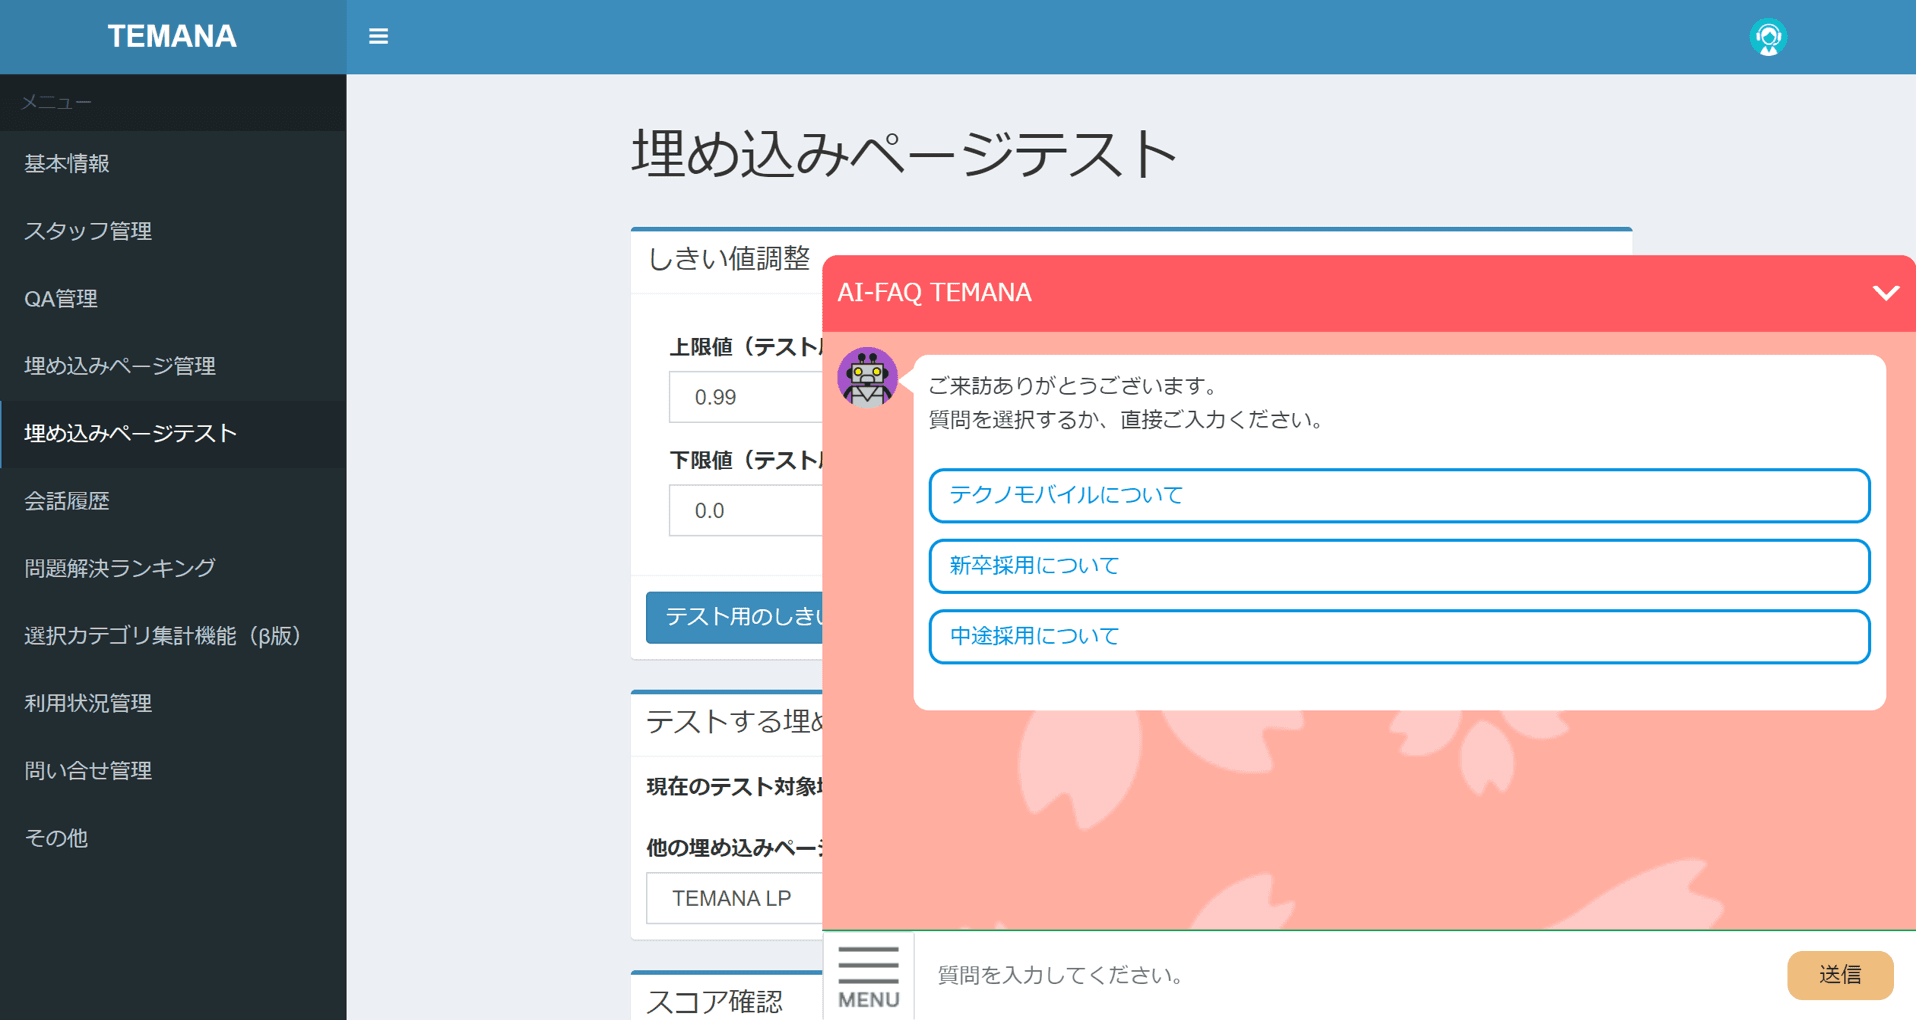Open 基本情報 in the sidebar
This screenshot has width=1916, height=1020.
click(x=67, y=164)
